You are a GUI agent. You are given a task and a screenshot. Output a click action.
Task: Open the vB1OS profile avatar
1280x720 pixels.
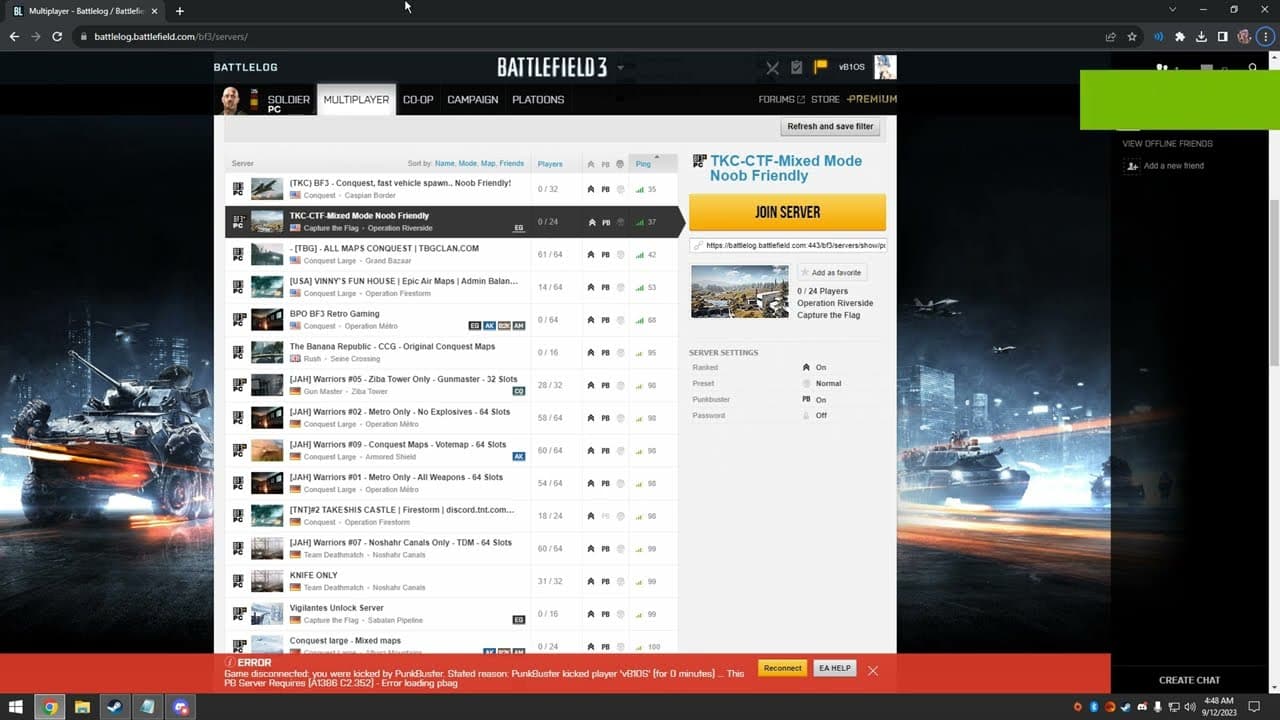coord(885,67)
